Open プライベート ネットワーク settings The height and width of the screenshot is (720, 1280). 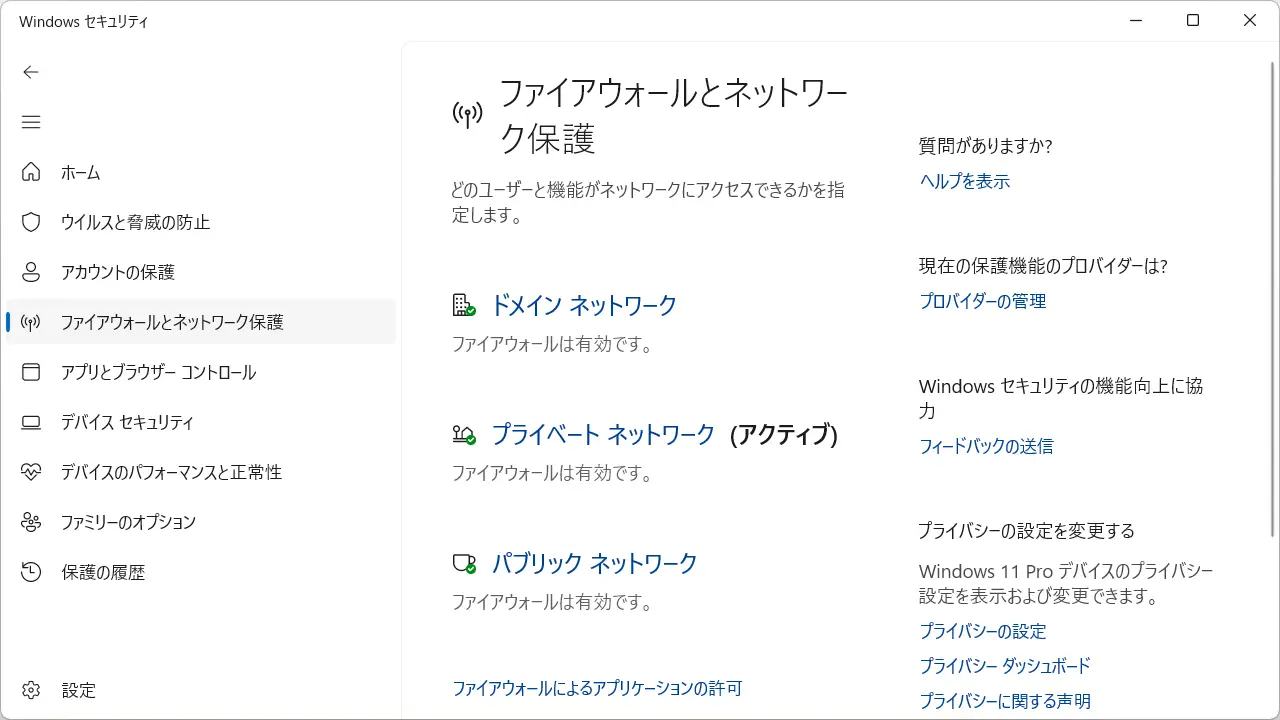[603, 434]
